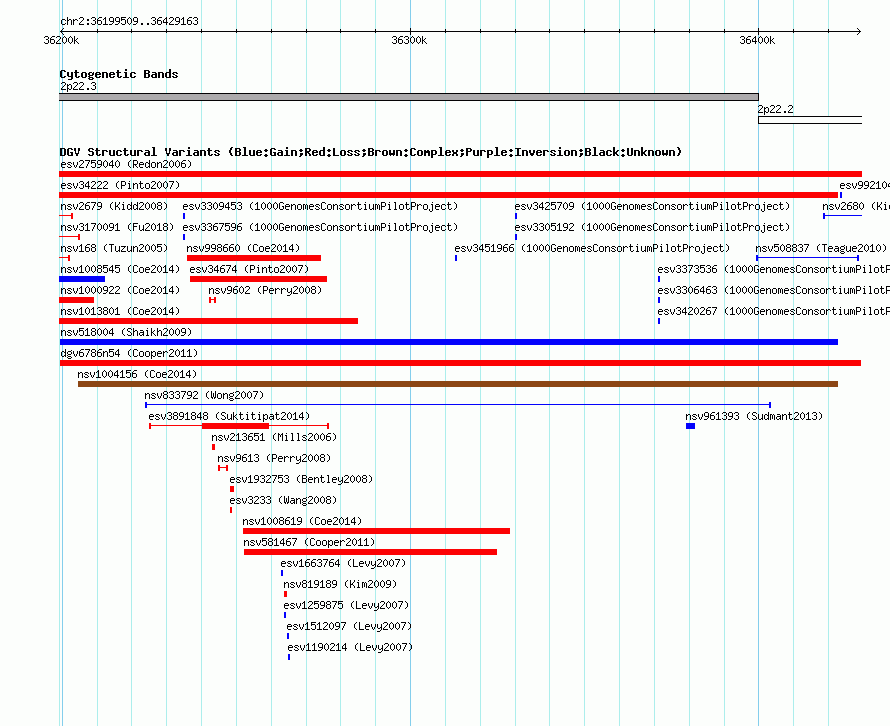
Task: Click the nsv518004 (Shaikh2009) blue gain bar
Action: (x=448, y=342)
